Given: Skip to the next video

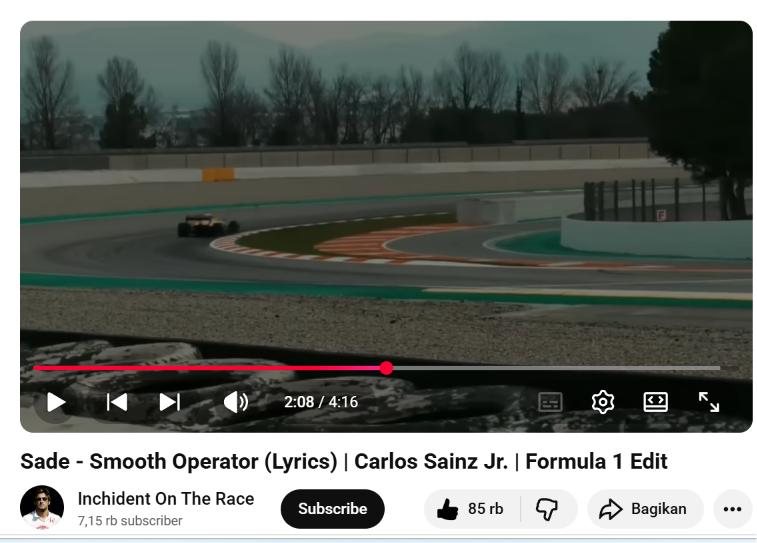Looking at the screenshot, I should pos(169,402).
